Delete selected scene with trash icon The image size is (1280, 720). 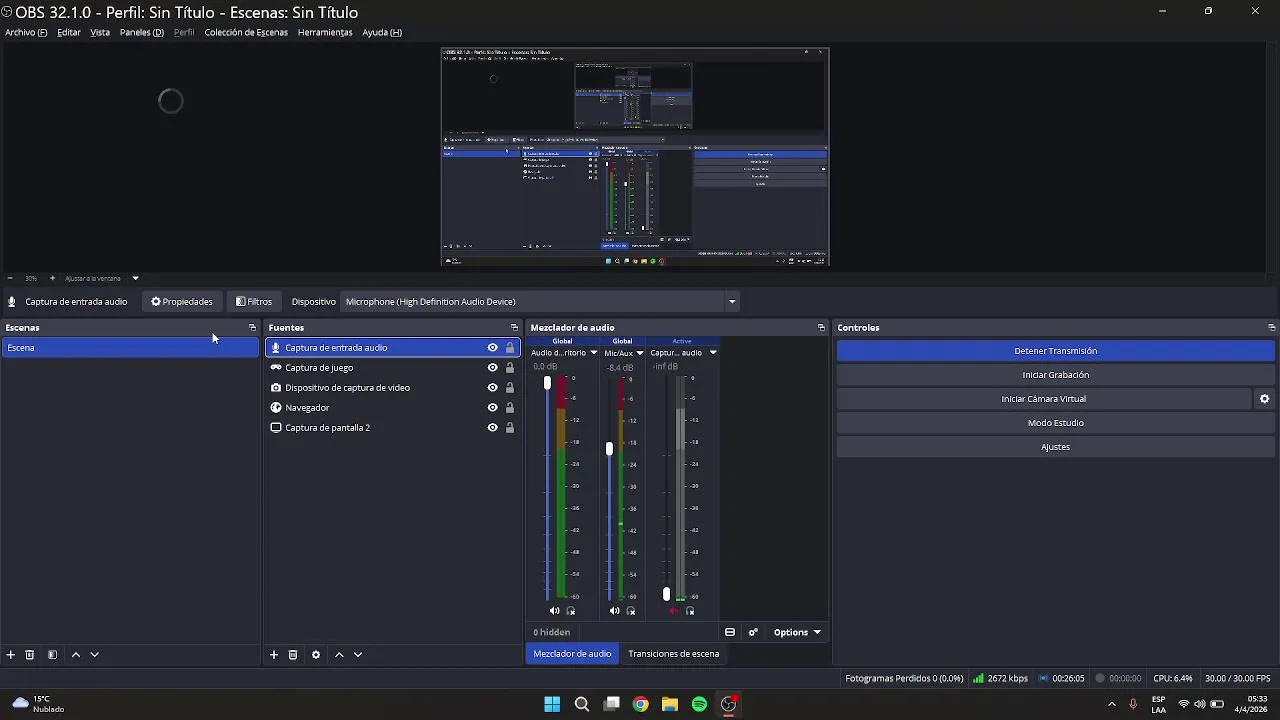[x=30, y=655]
